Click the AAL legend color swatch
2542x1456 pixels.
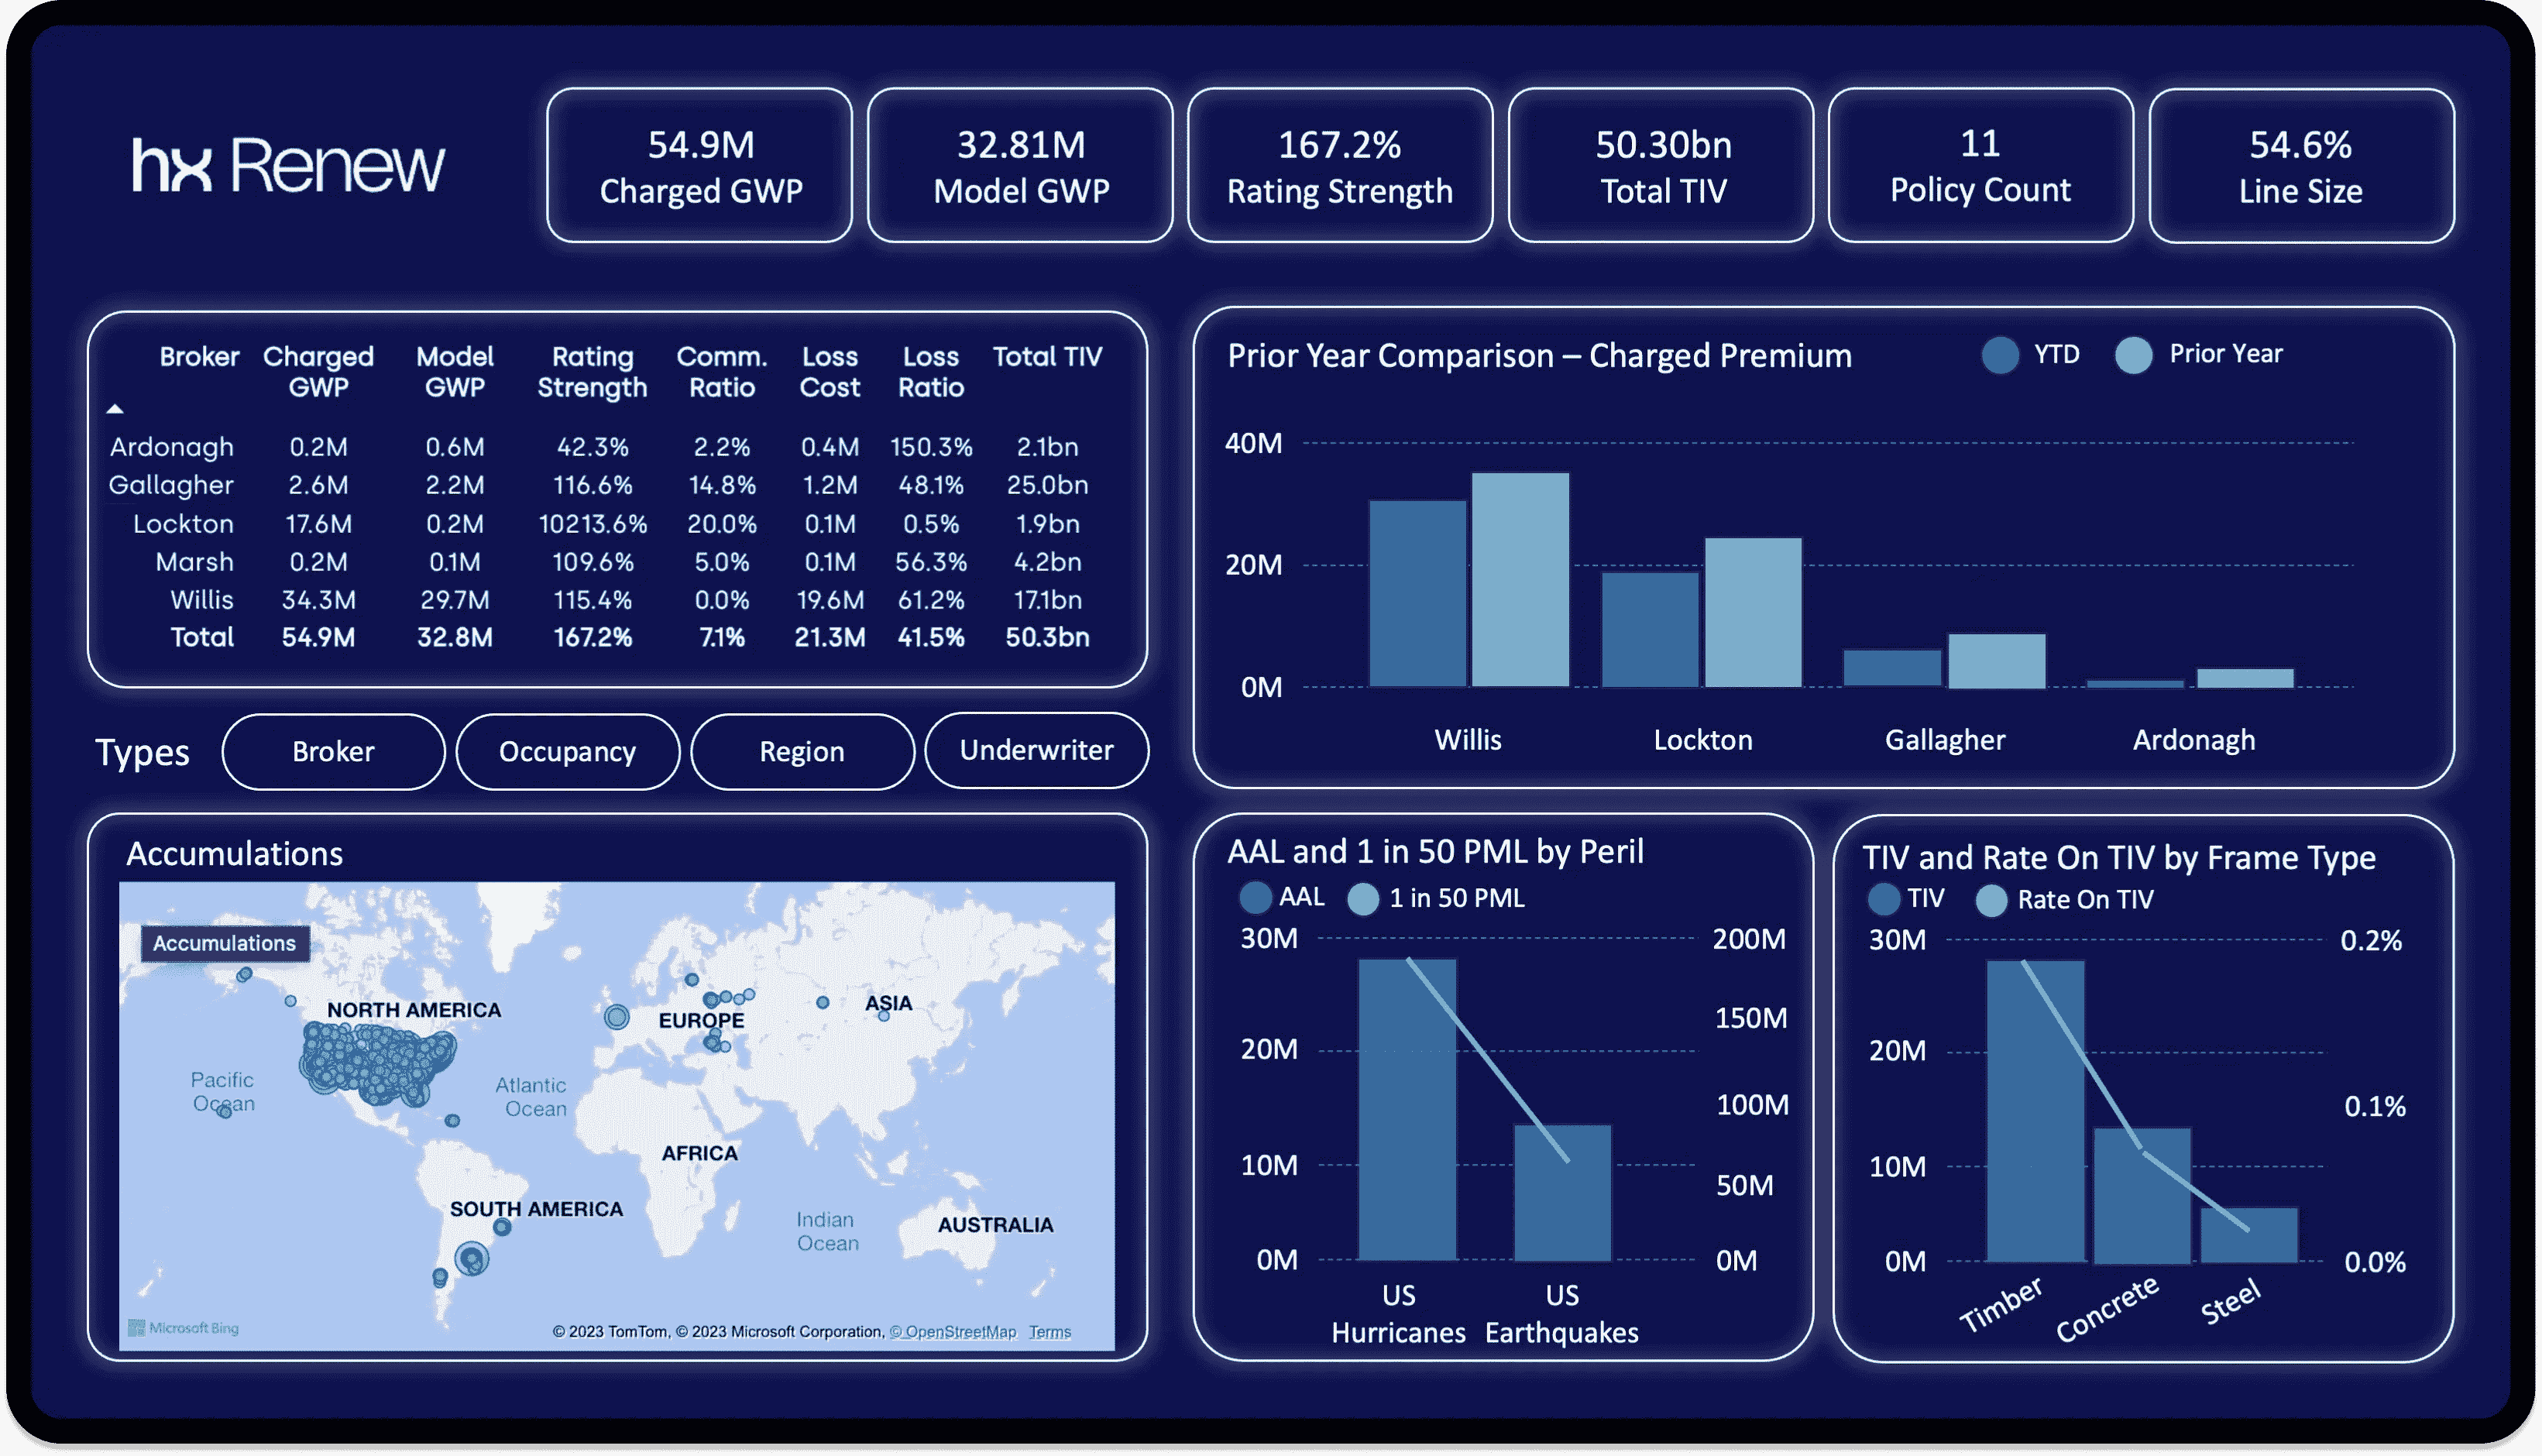tap(1255, 898)
